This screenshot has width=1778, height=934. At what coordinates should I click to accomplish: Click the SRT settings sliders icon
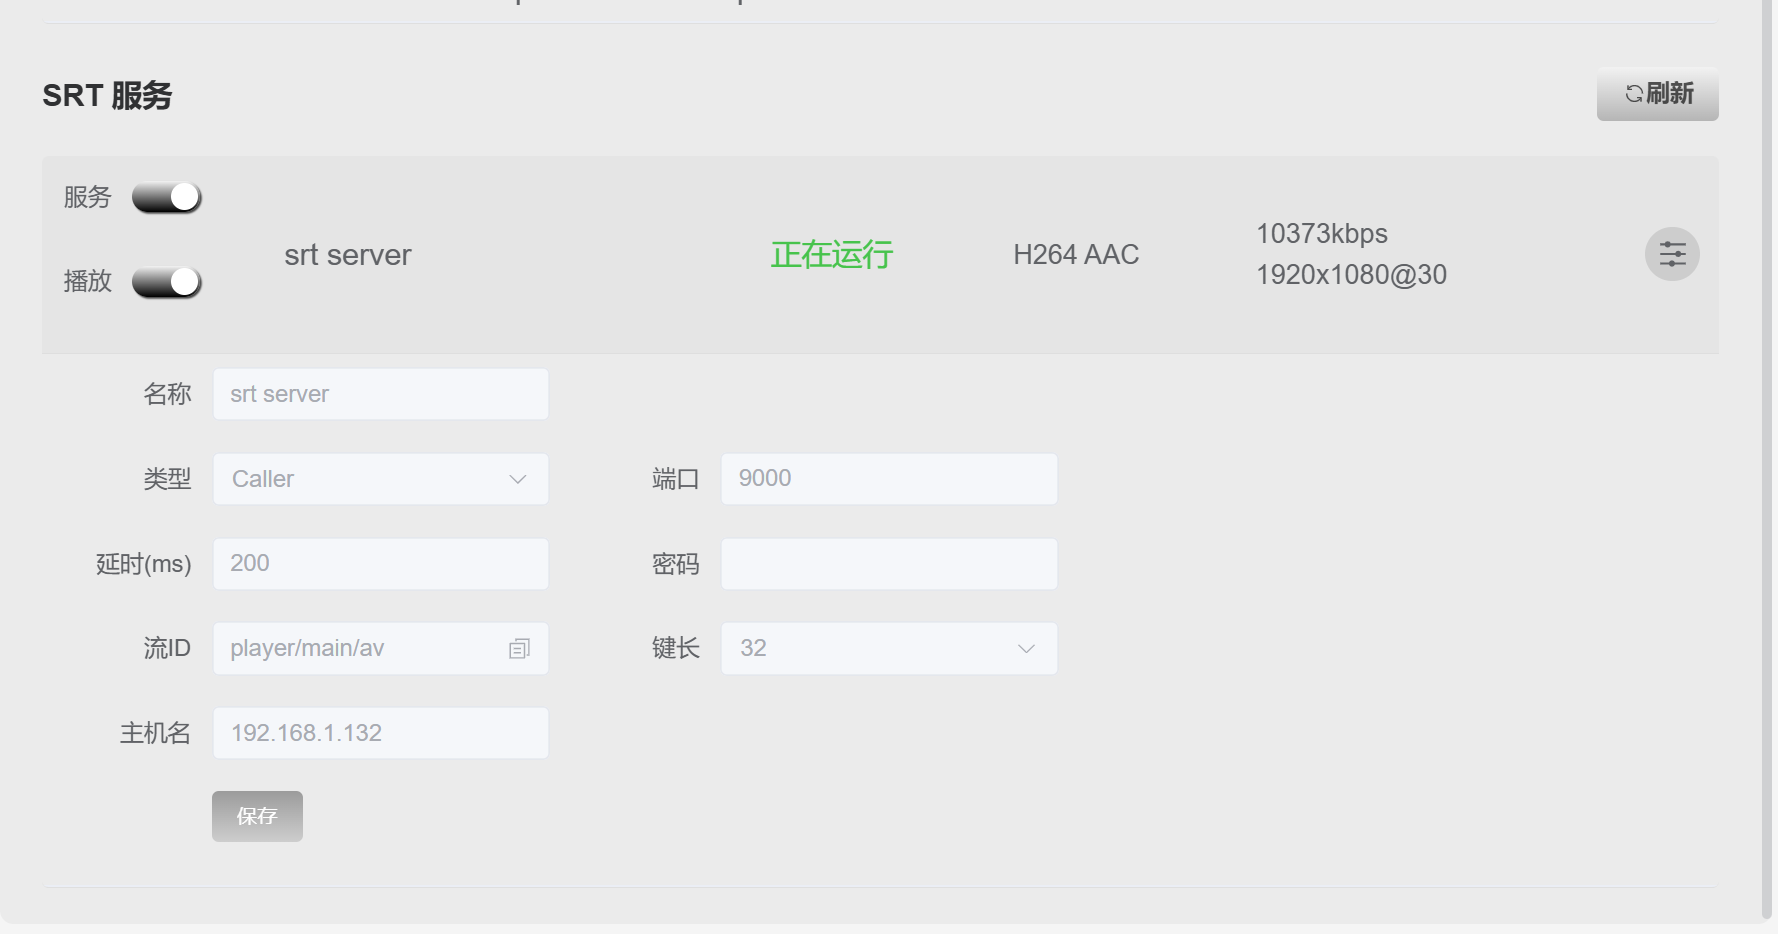[1672, 254]
